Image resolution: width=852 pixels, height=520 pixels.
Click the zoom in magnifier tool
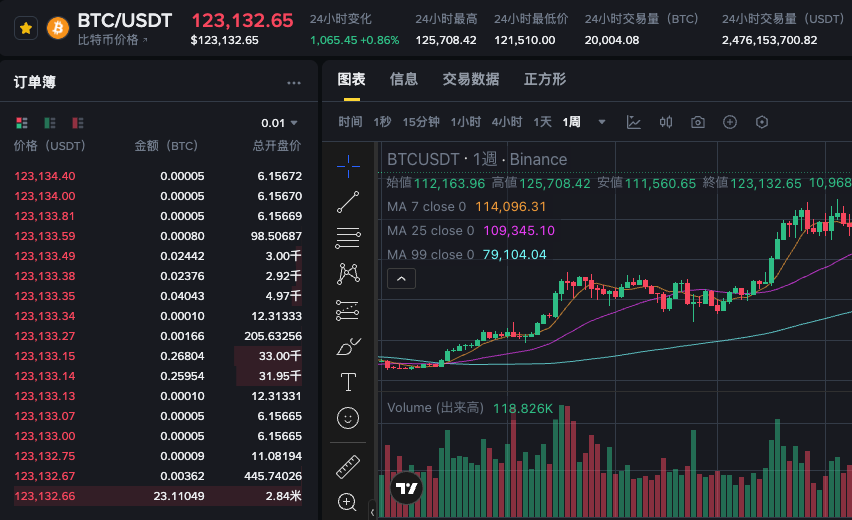click(x=348, y=502)
